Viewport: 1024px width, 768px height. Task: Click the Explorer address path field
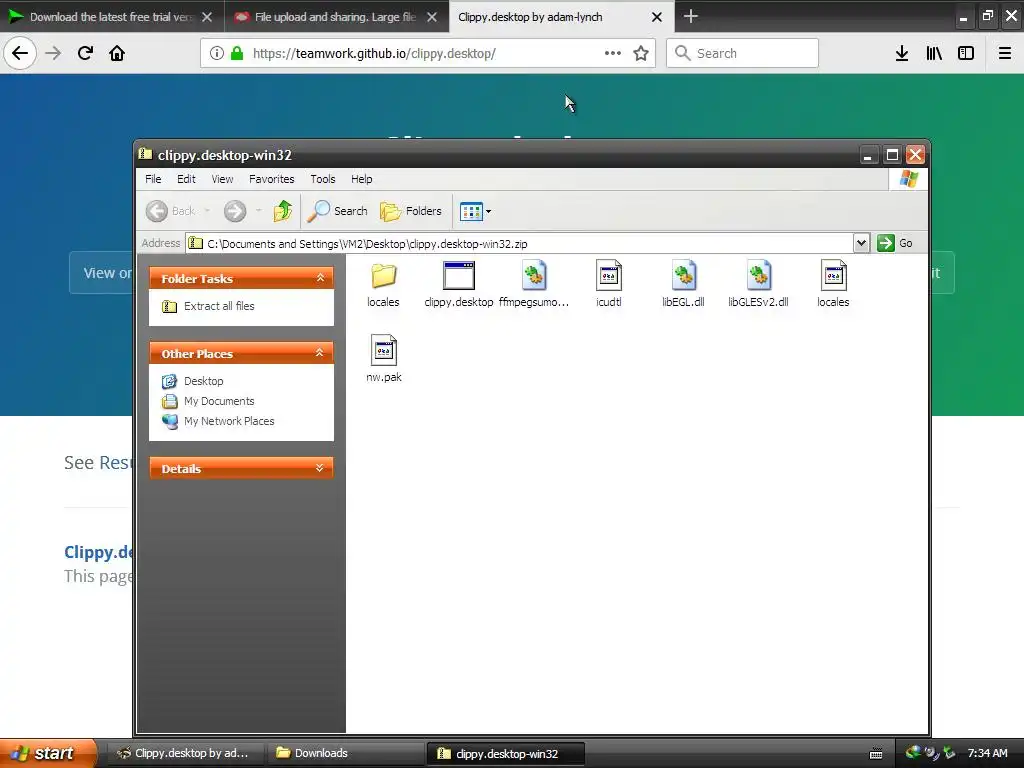pyautogui.click(x=519, y=244)
